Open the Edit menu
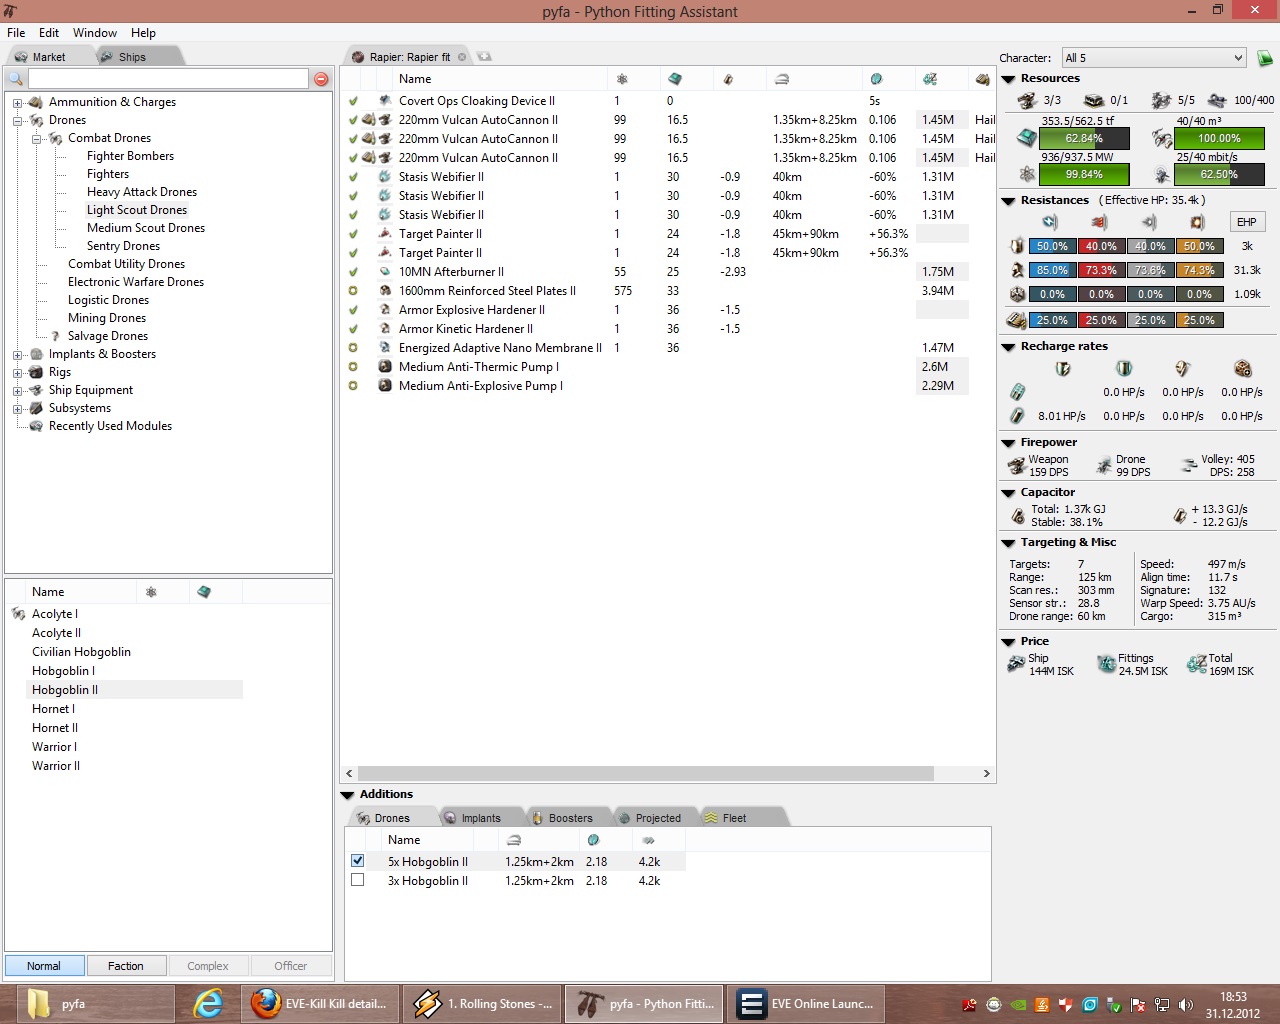 pyautogui.click(x=49, y=33)
